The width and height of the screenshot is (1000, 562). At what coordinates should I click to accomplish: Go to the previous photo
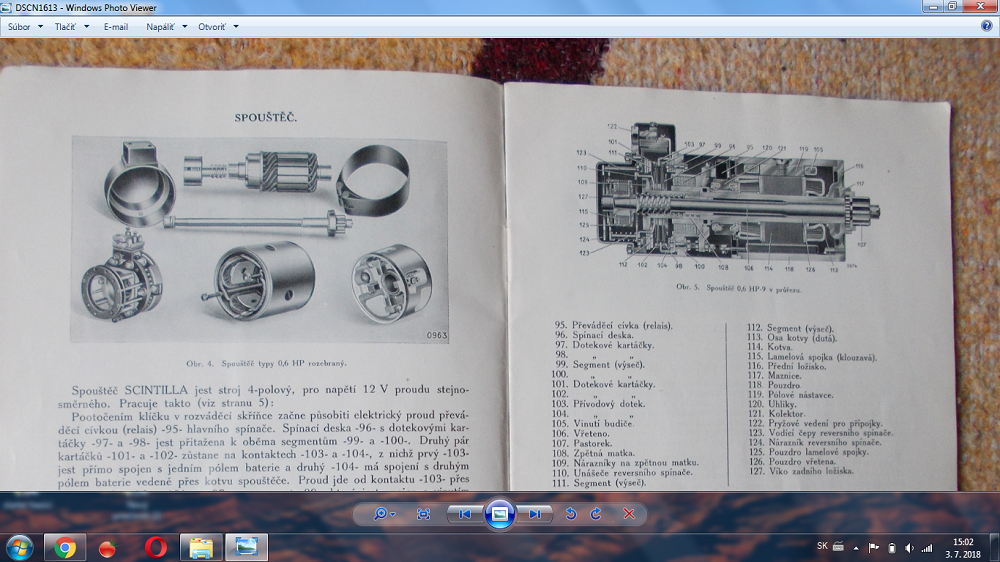pos(465,514)
